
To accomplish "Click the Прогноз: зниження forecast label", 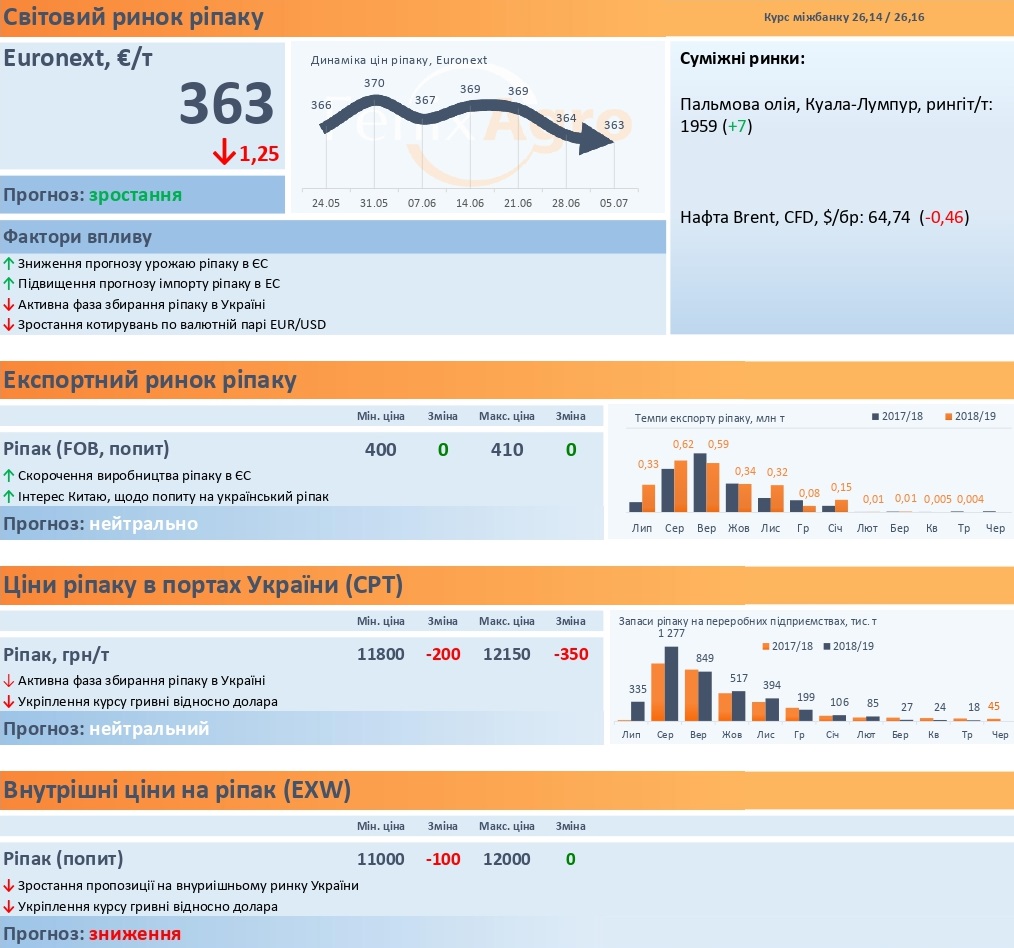I will click(x=92, y=934).
